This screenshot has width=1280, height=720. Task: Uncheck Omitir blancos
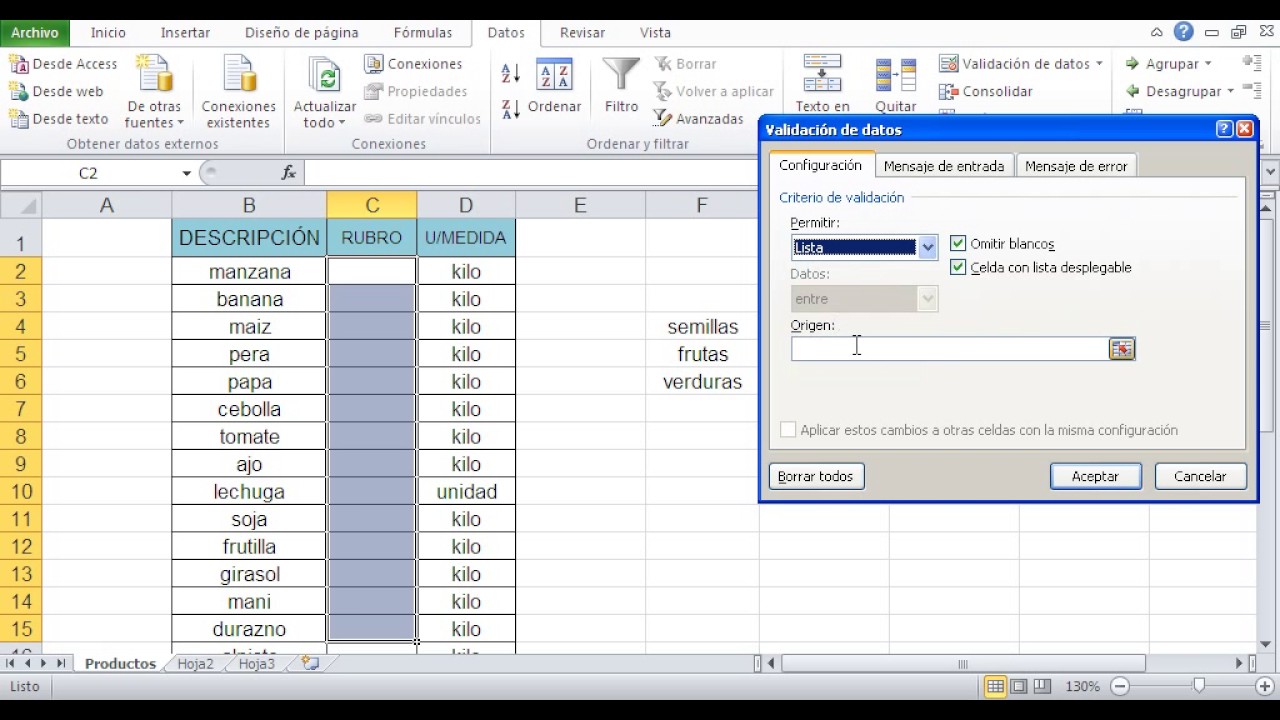click(x=958, y=243)
